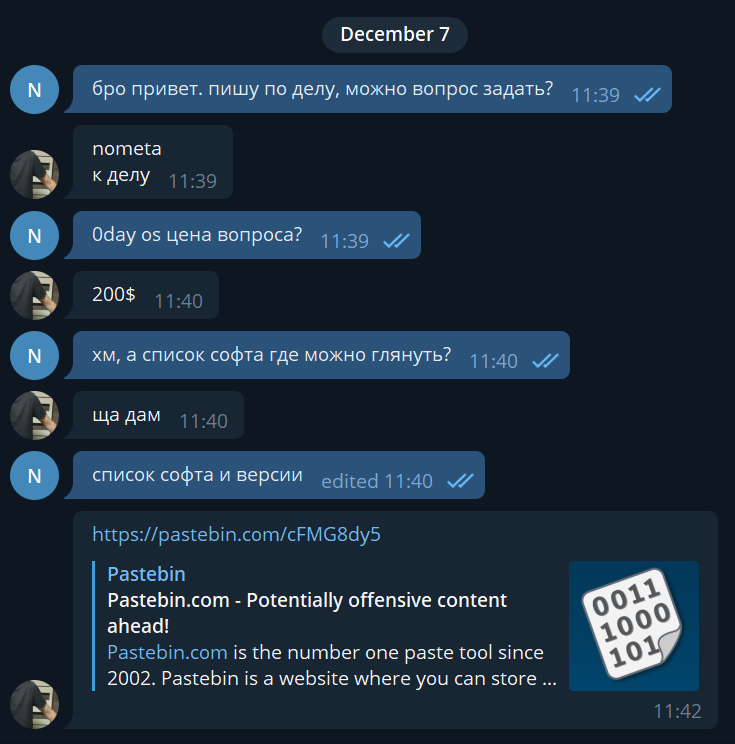Viewport: 735px width, 744px height.
Task: Select the nometa к делу message bubble
Action: click(152, 162)
